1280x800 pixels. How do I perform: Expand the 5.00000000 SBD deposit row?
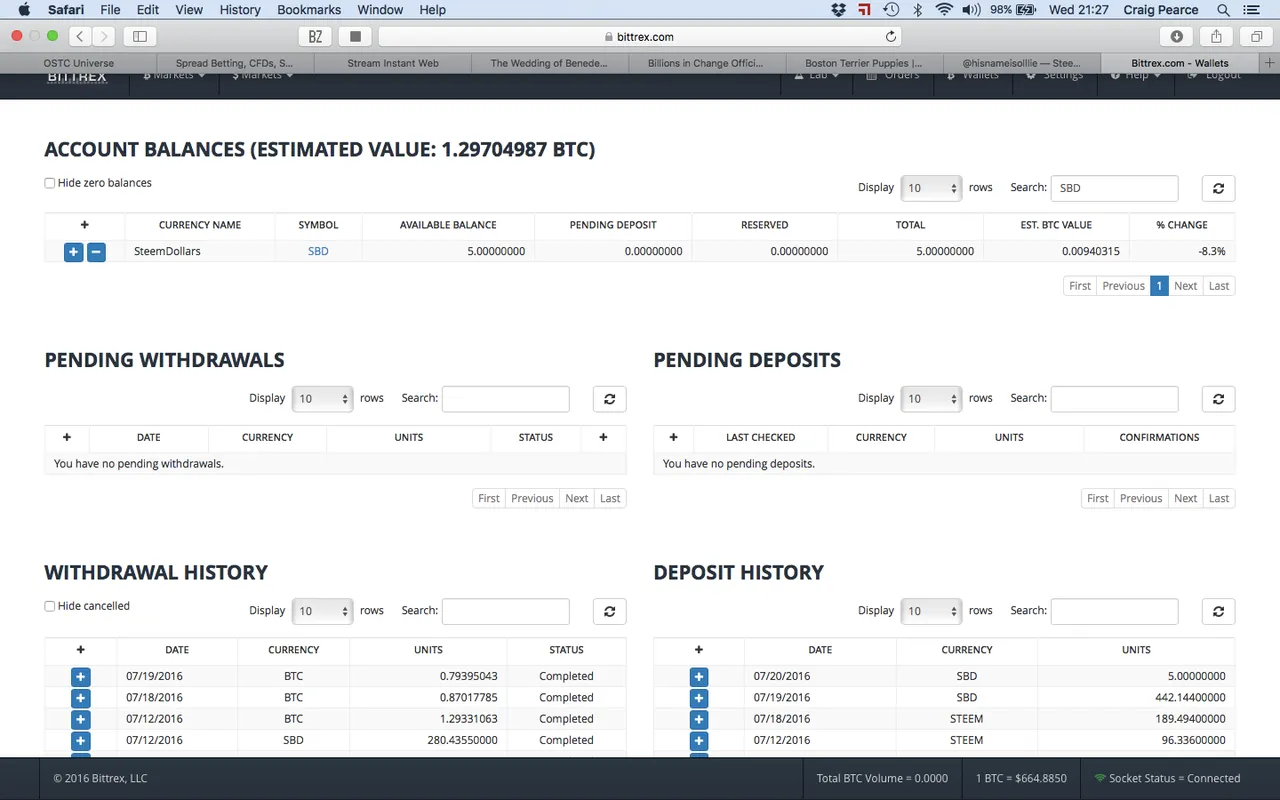pyautogui.click(x=699, y=677)
